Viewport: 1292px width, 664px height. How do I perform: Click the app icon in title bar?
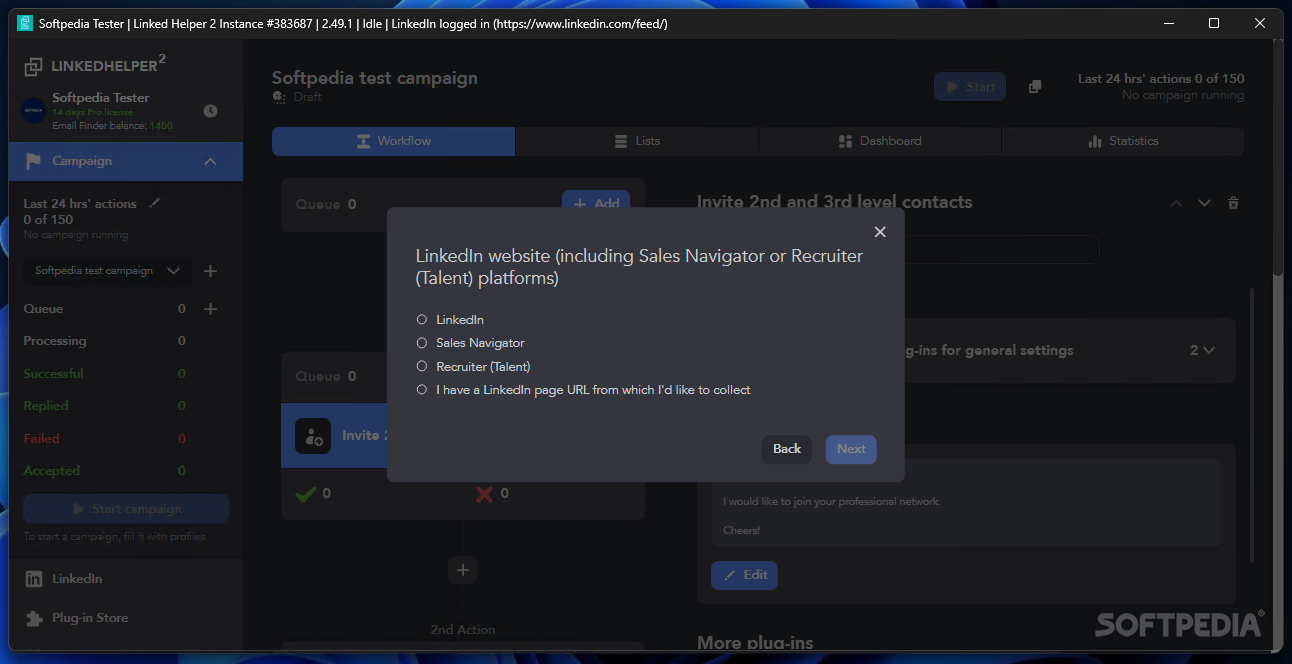coord(25,23)
